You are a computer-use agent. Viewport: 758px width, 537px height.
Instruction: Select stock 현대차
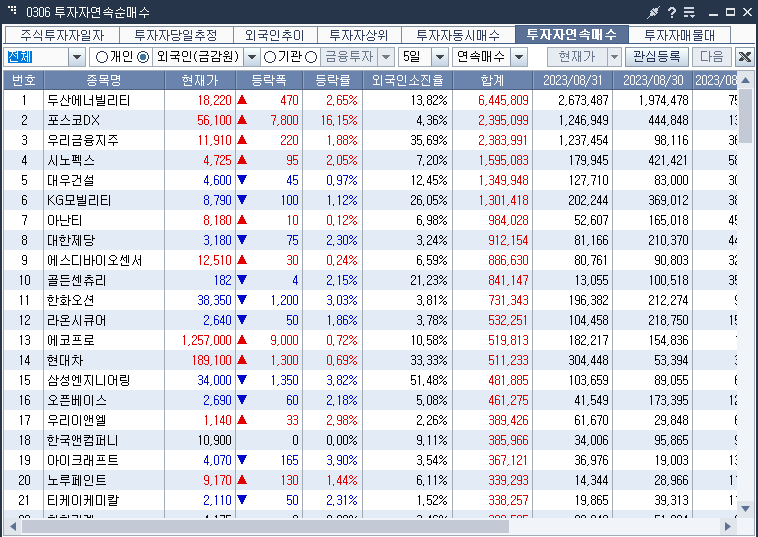click(65, 361)
